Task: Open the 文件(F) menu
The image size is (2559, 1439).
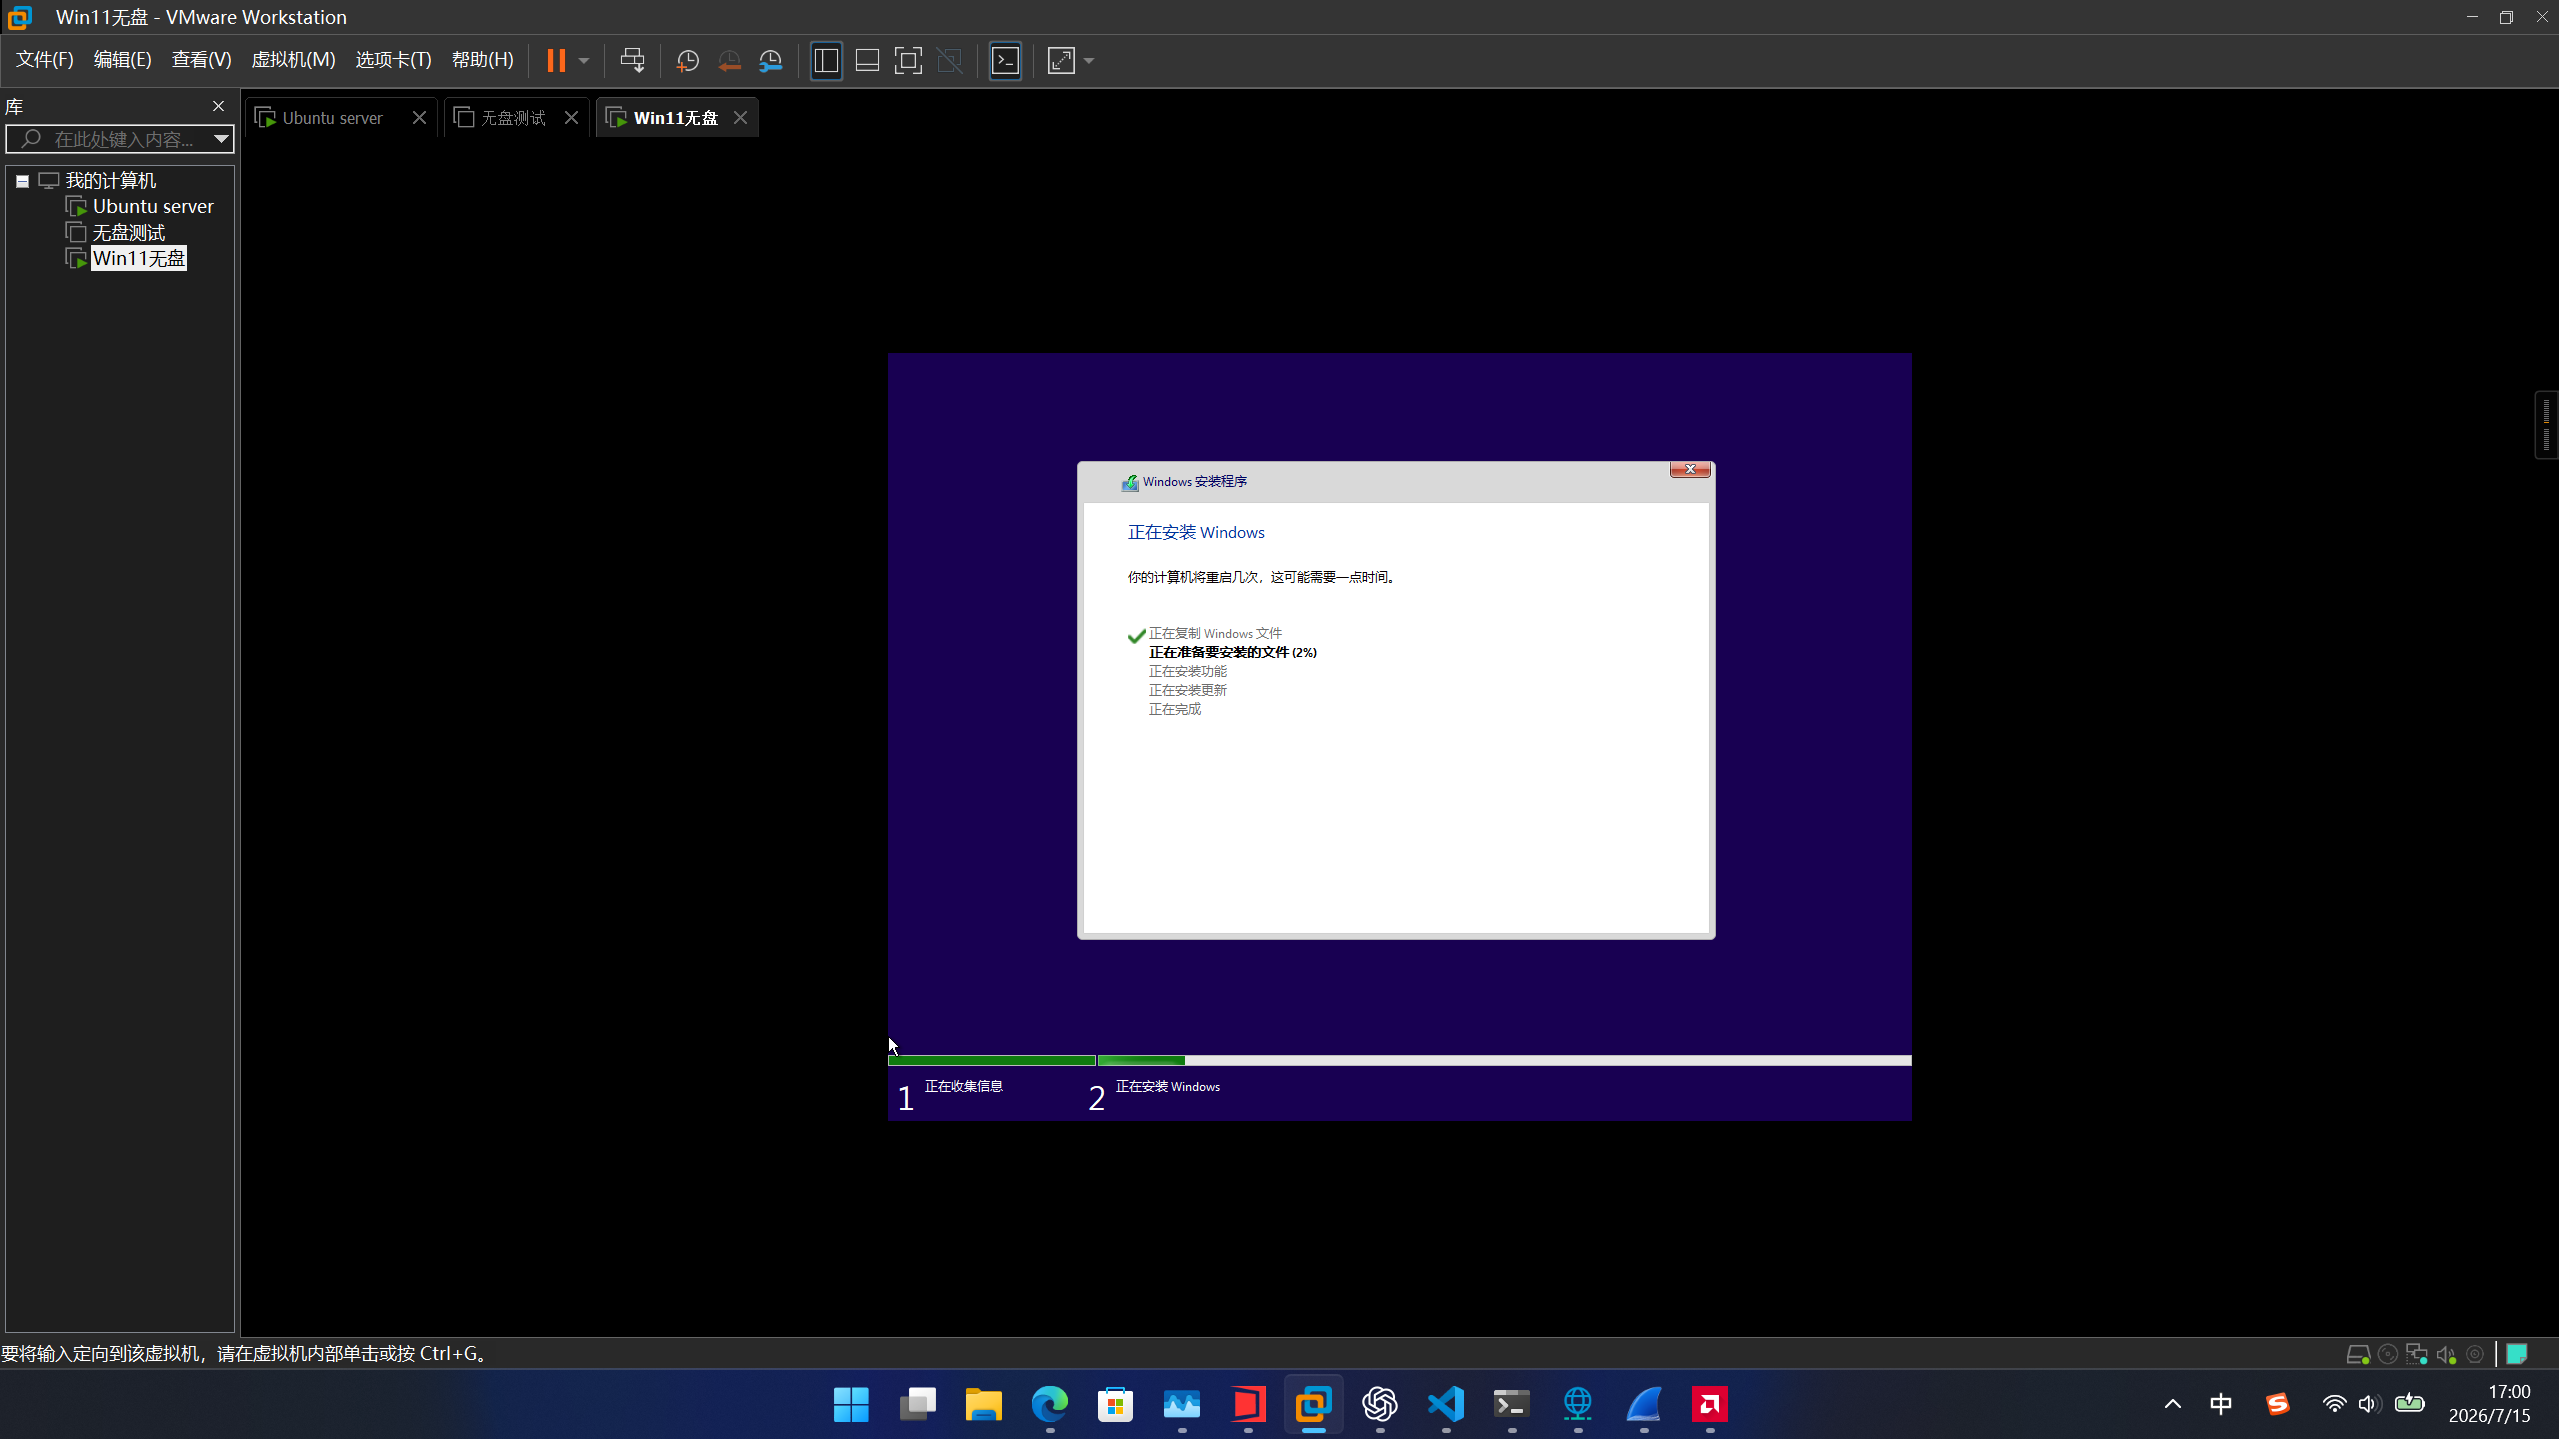Action: (x=45, y=60)
